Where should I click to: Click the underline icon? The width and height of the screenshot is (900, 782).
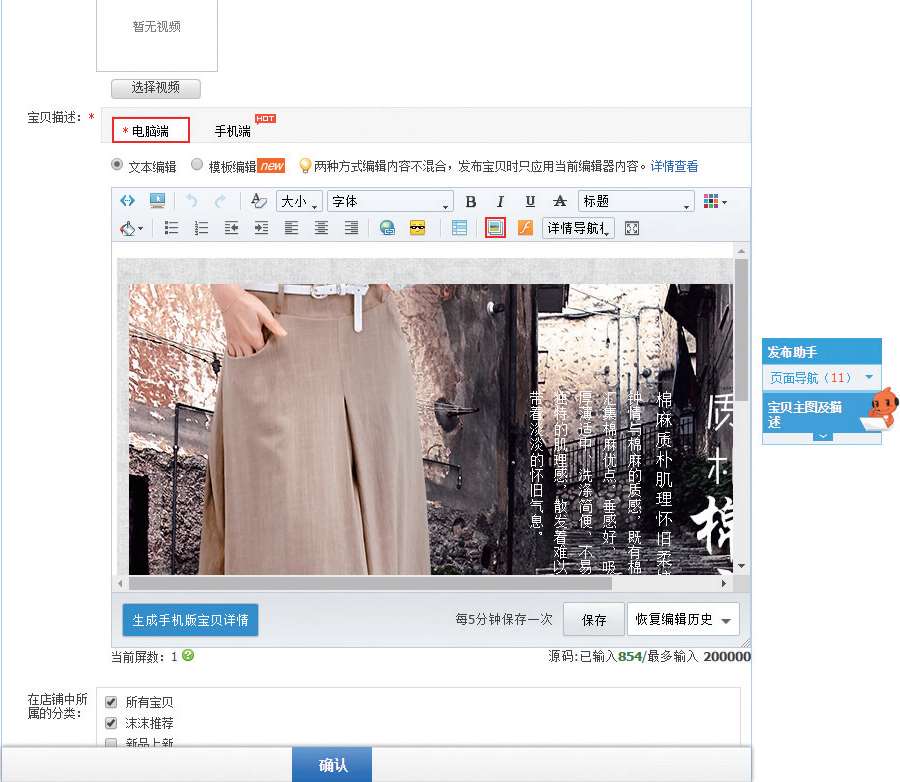[530, 202]
